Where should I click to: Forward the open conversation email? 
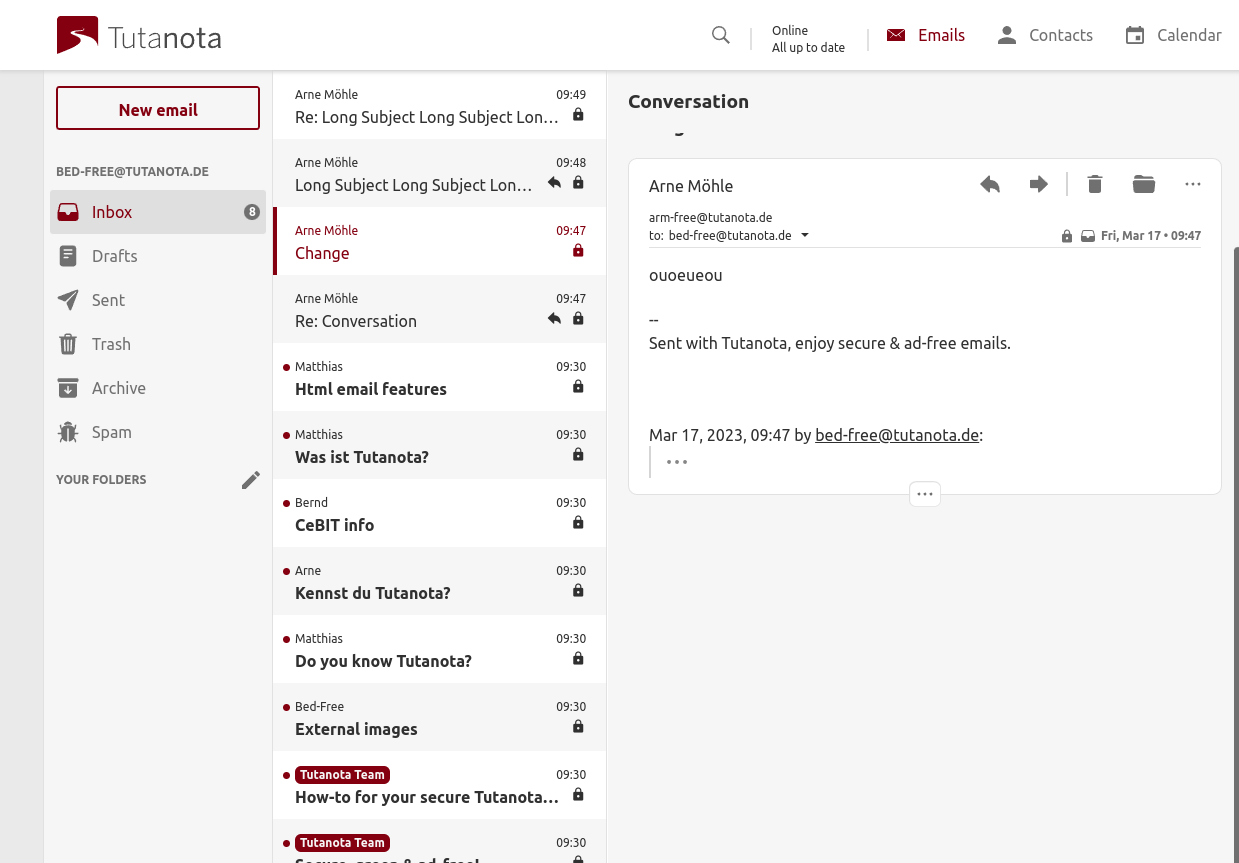(1039, 184)
